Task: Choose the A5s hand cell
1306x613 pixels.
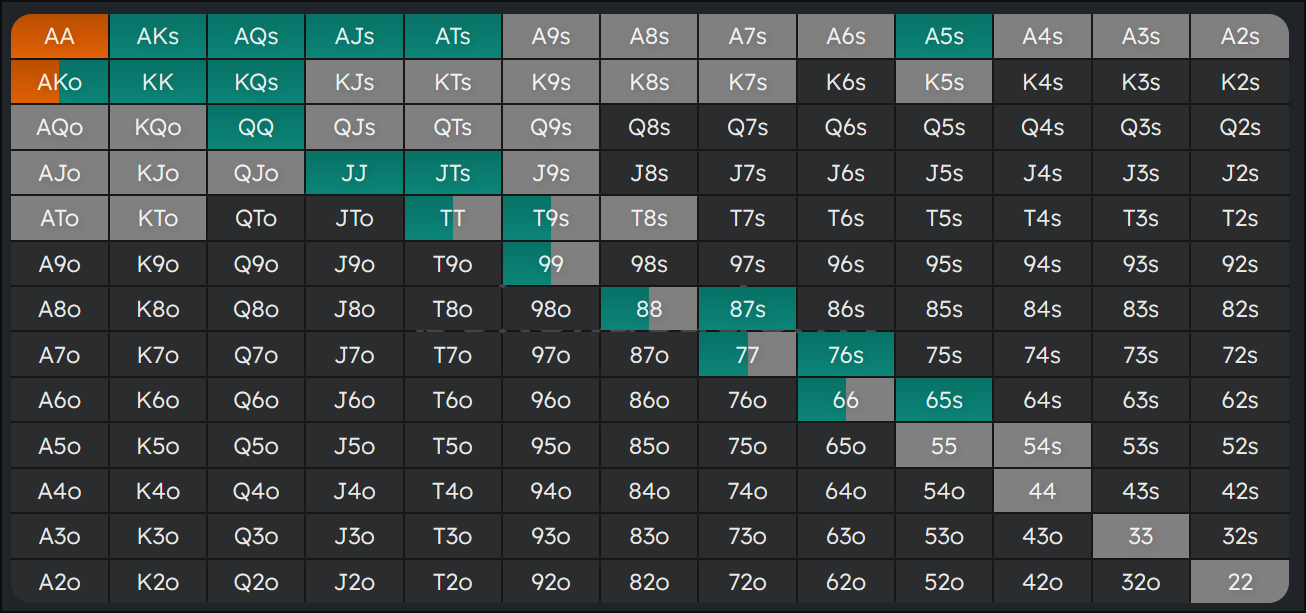Action: 944,36
